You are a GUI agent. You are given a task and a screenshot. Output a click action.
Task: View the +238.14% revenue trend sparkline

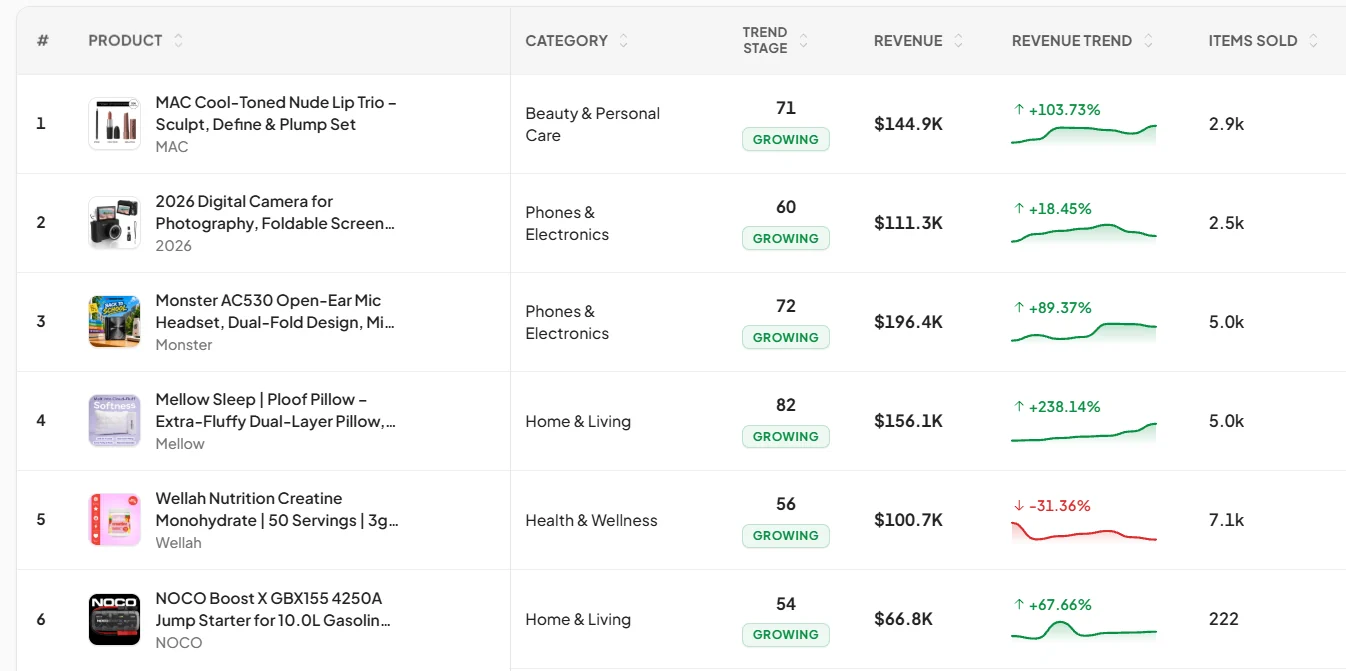[1084, 432]
